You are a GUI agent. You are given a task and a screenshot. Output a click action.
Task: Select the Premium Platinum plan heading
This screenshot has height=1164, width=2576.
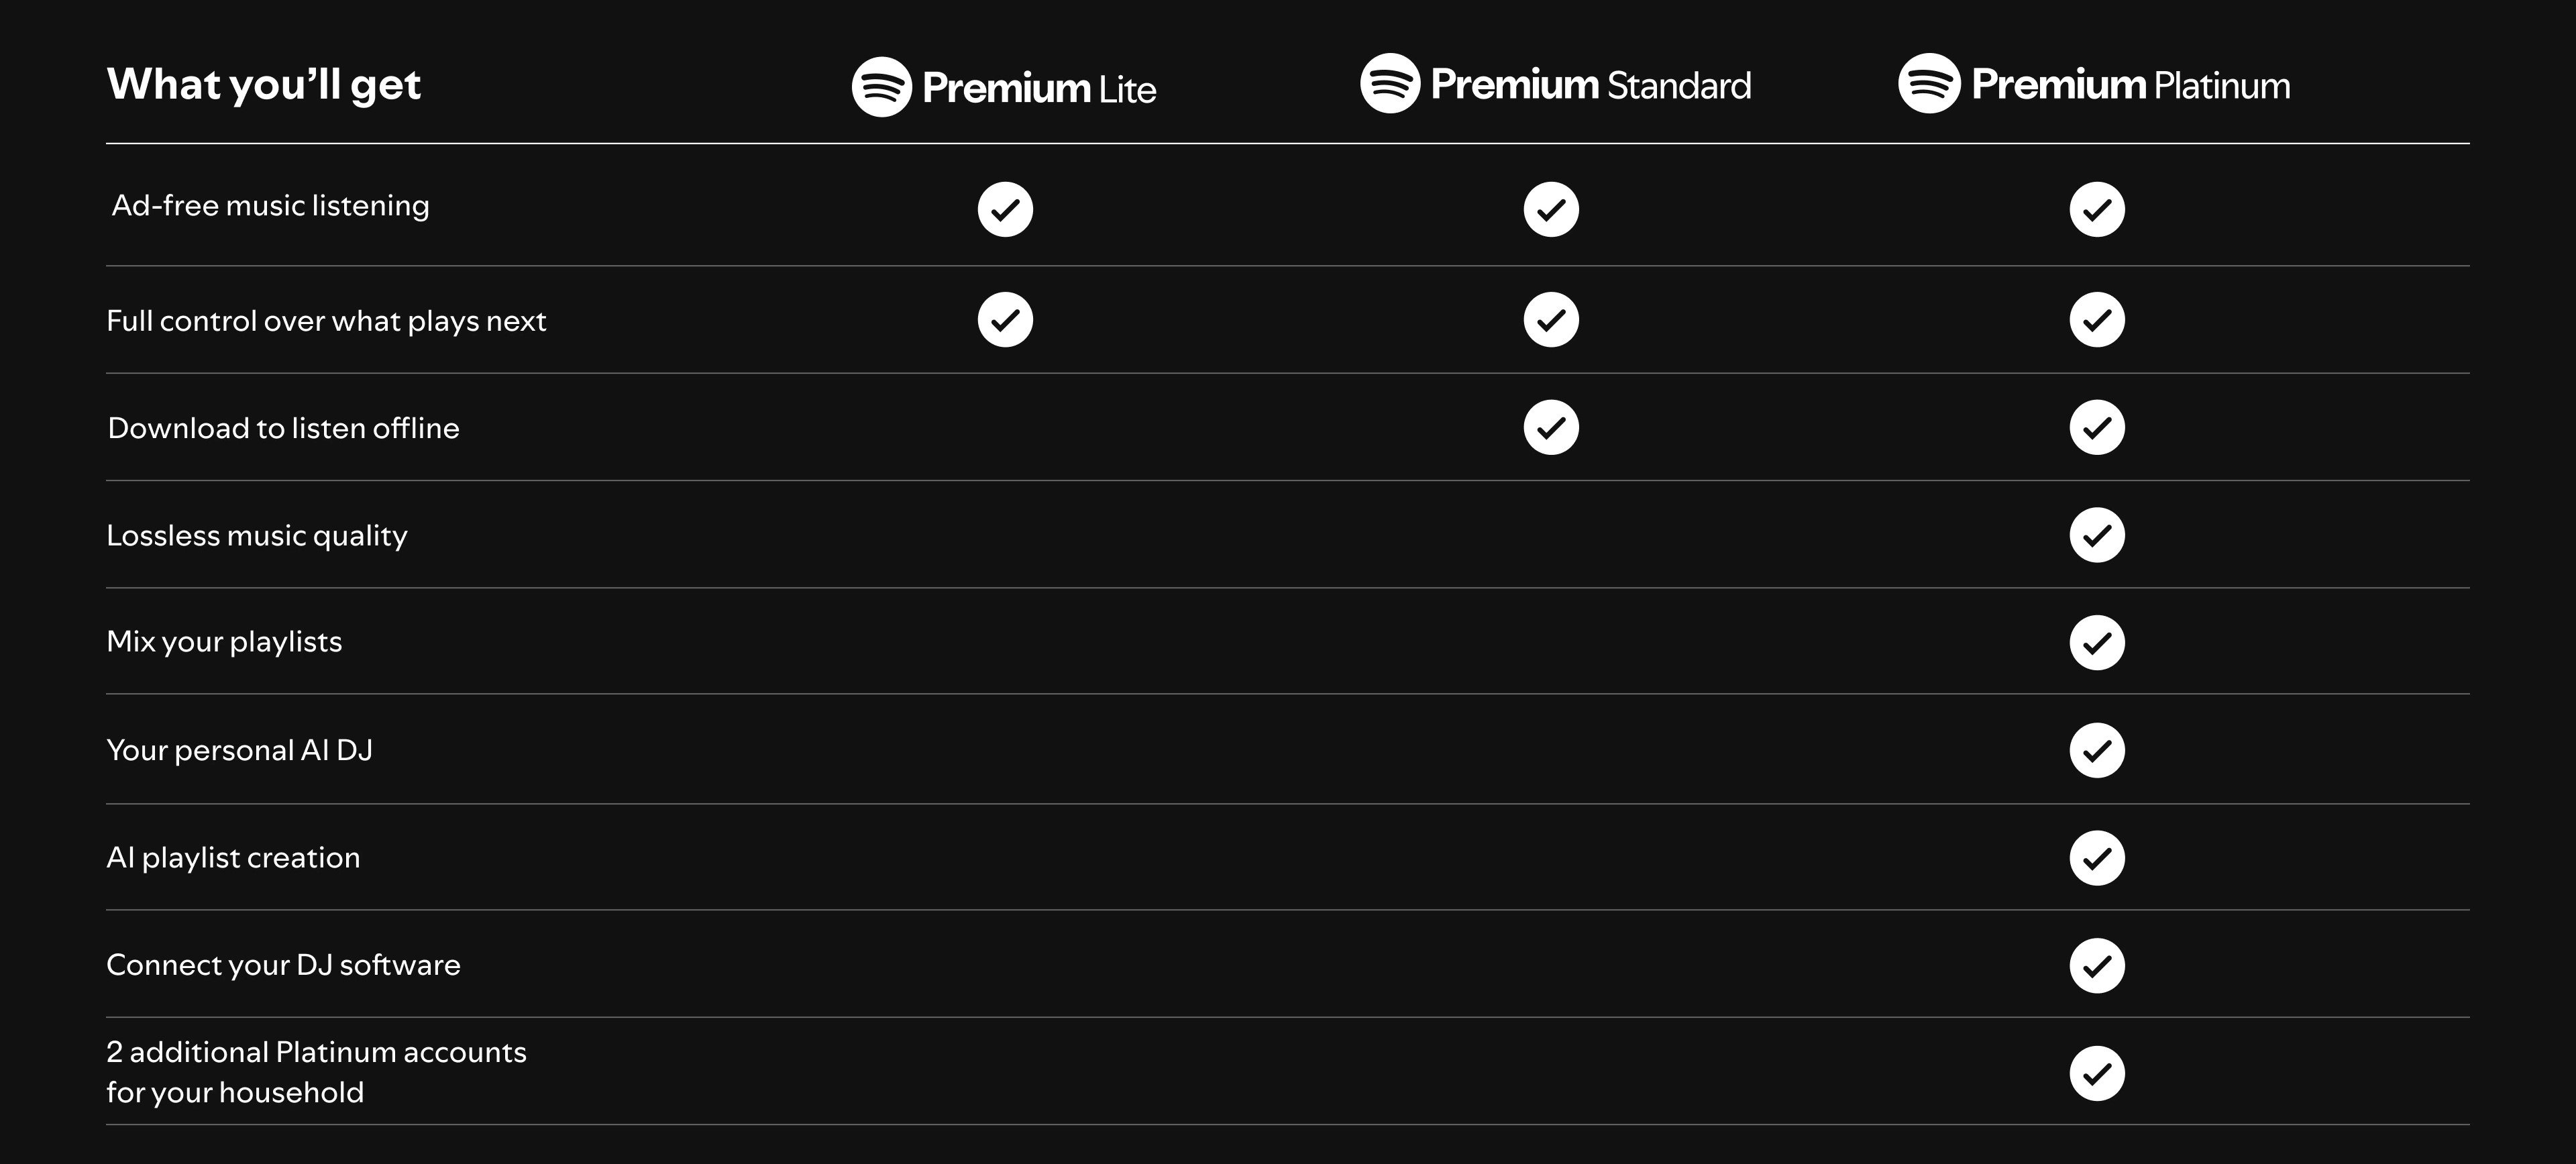click(x=2130, y=85)
